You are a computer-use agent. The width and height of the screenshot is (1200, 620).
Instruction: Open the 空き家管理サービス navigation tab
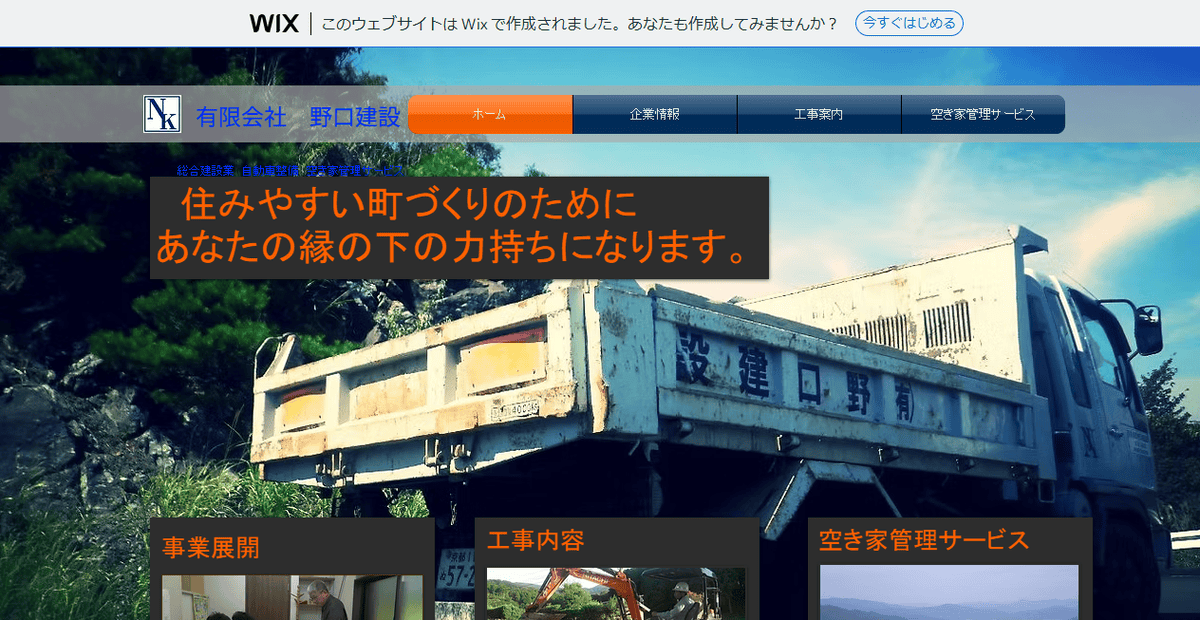983,115
